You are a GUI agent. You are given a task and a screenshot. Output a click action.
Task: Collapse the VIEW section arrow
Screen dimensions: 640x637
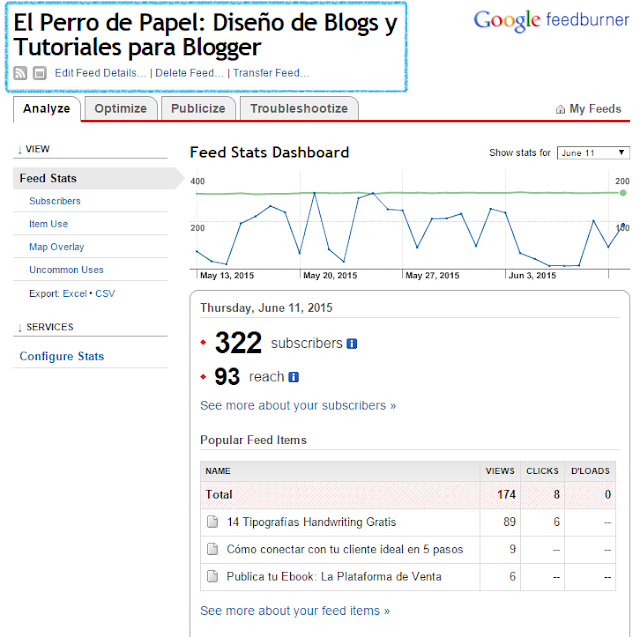tap(19, 149)
